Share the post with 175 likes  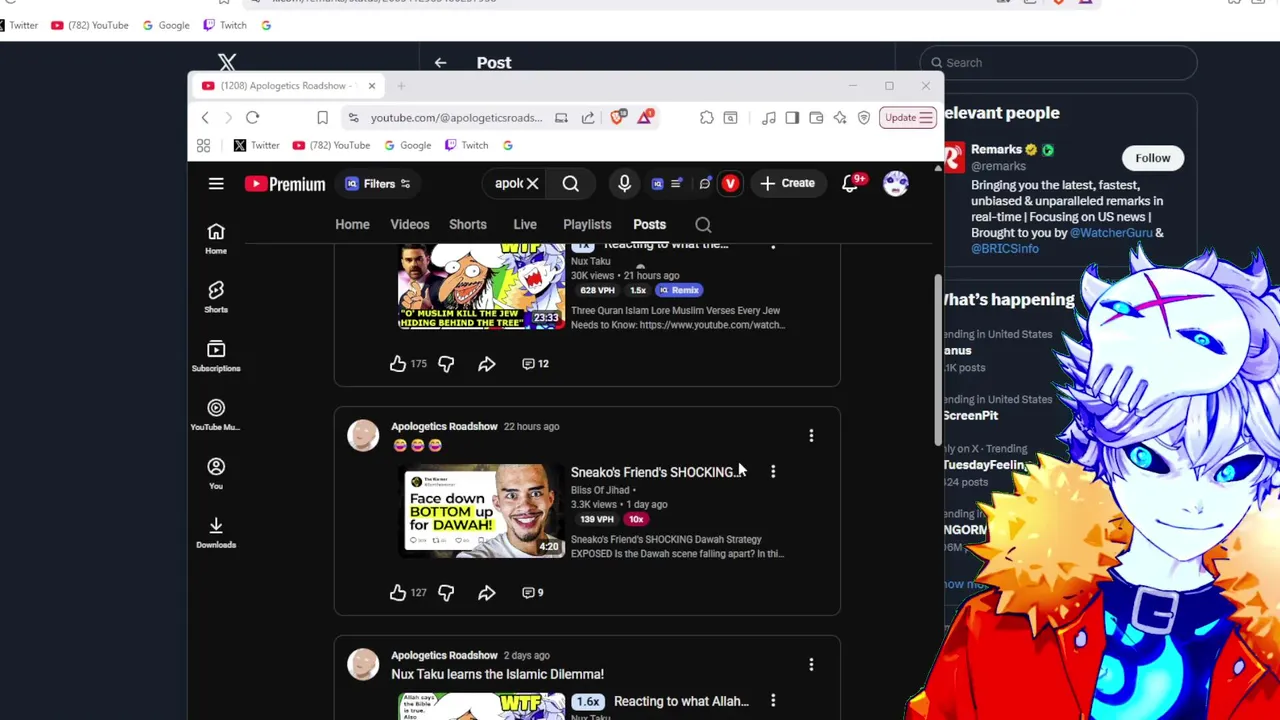486,364
